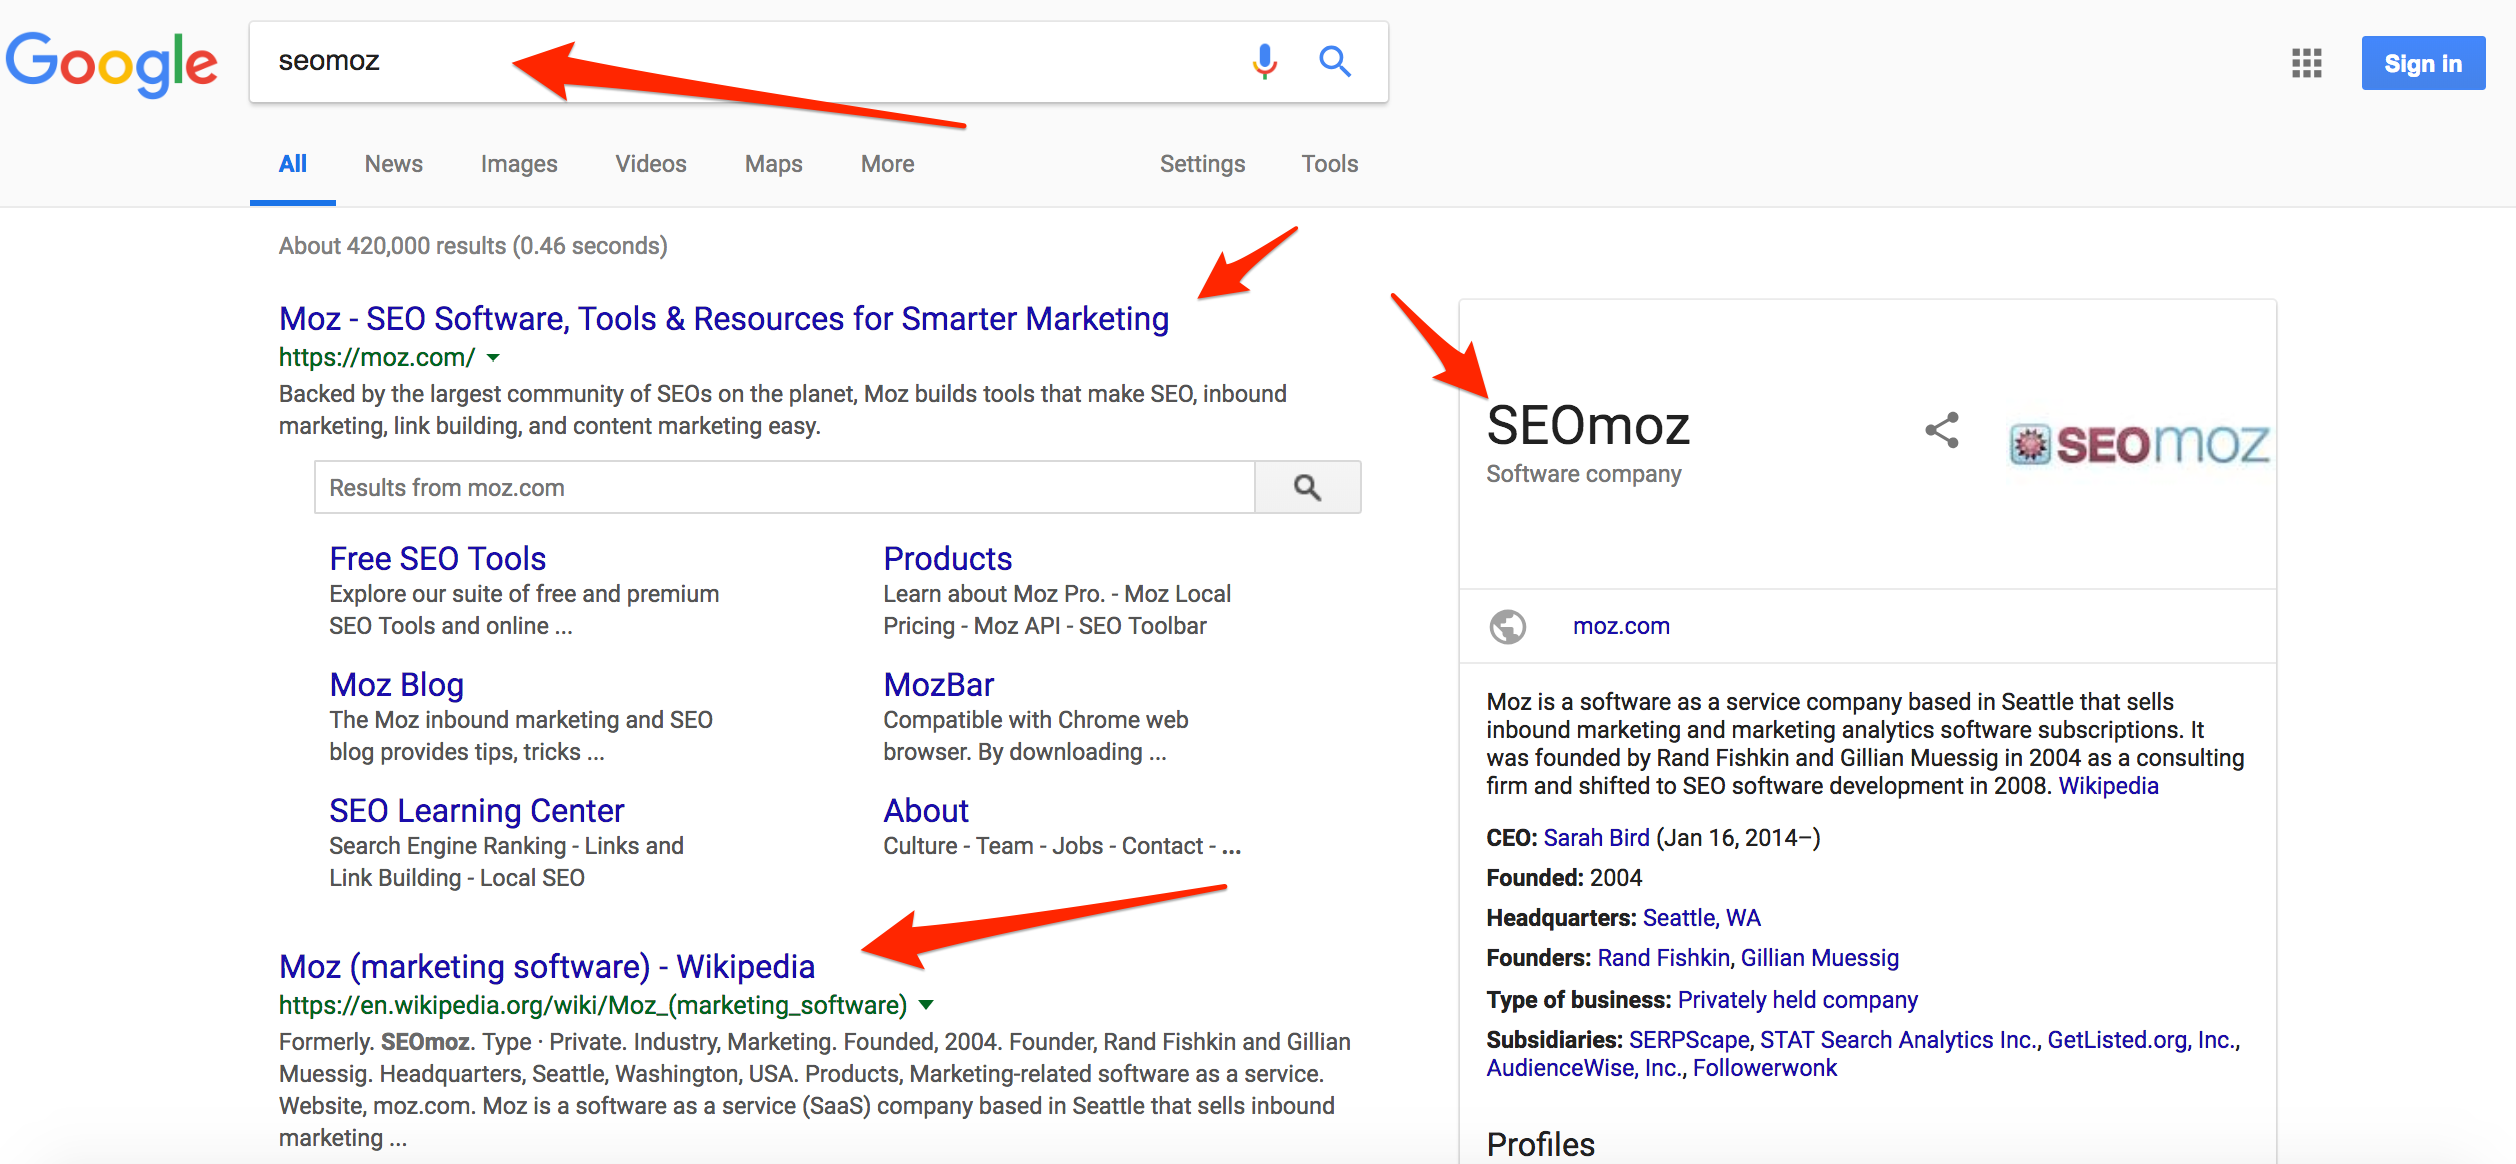The height and width of the screenshot is (1164, 2516).
Task: Click the Google logo
Action: pyautogui.click(x=111, y=64)
